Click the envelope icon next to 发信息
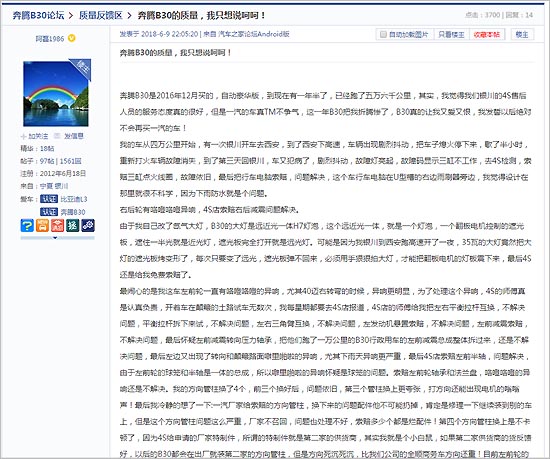Image resolution: width=550 pixels, height=459 pixels. (57, 136)
